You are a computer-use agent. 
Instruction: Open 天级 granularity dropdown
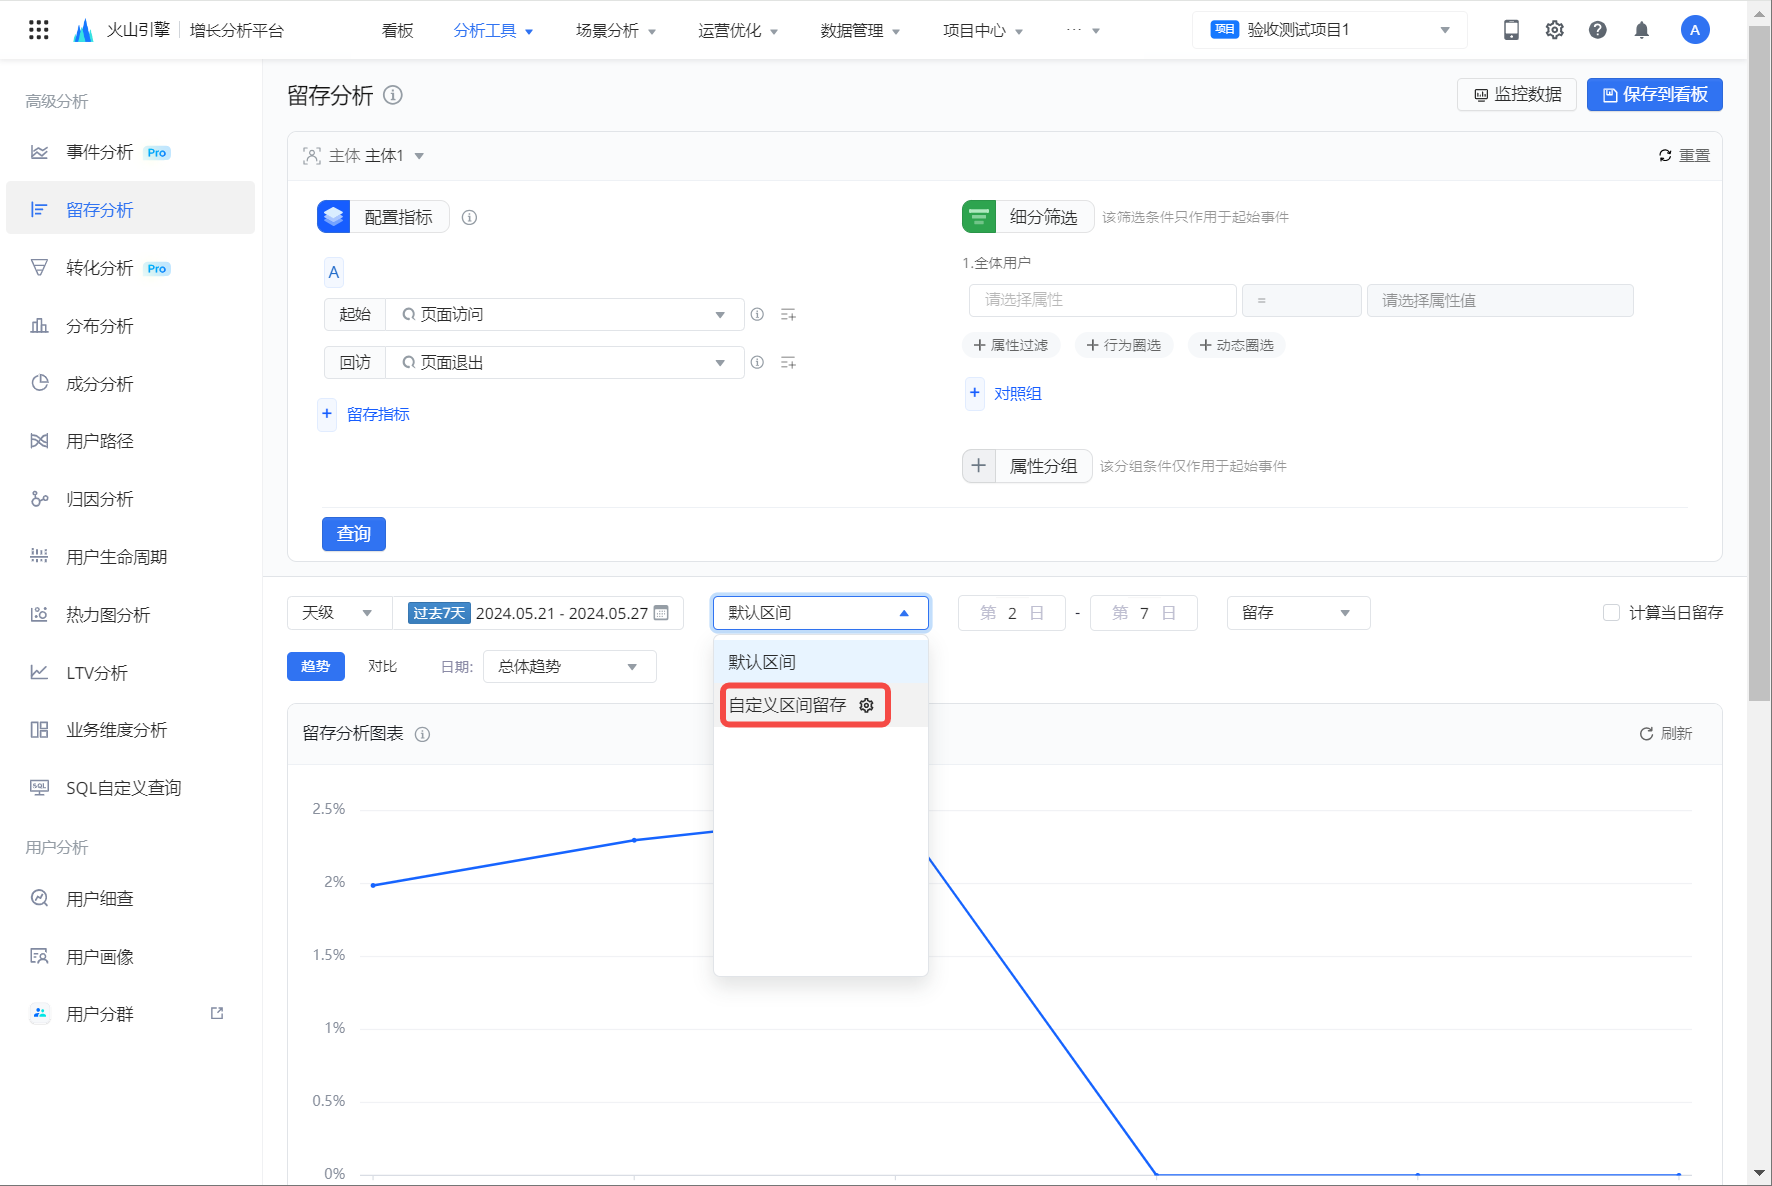pyautogui.click(x=337, y=613)
